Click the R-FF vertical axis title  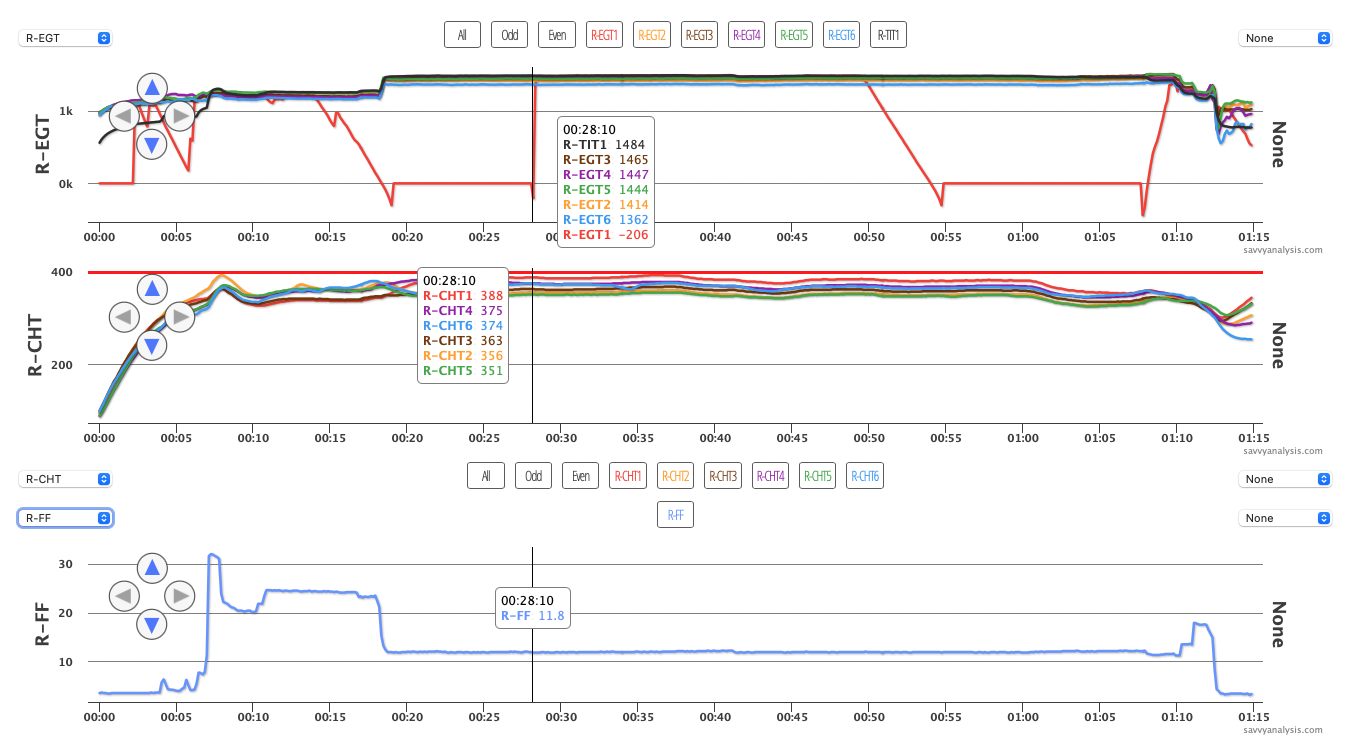pyautogui.click(x=44, y=625)
